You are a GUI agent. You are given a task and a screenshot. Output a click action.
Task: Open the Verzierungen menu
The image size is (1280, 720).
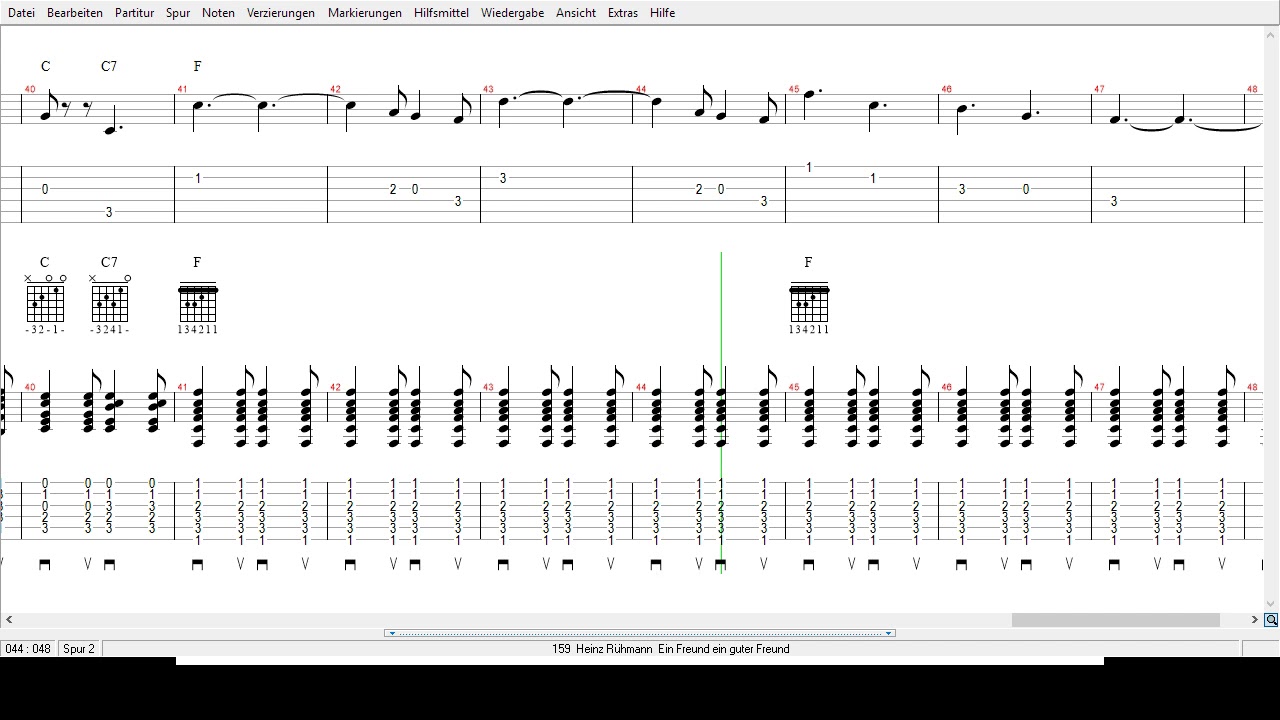pos(281,13)
